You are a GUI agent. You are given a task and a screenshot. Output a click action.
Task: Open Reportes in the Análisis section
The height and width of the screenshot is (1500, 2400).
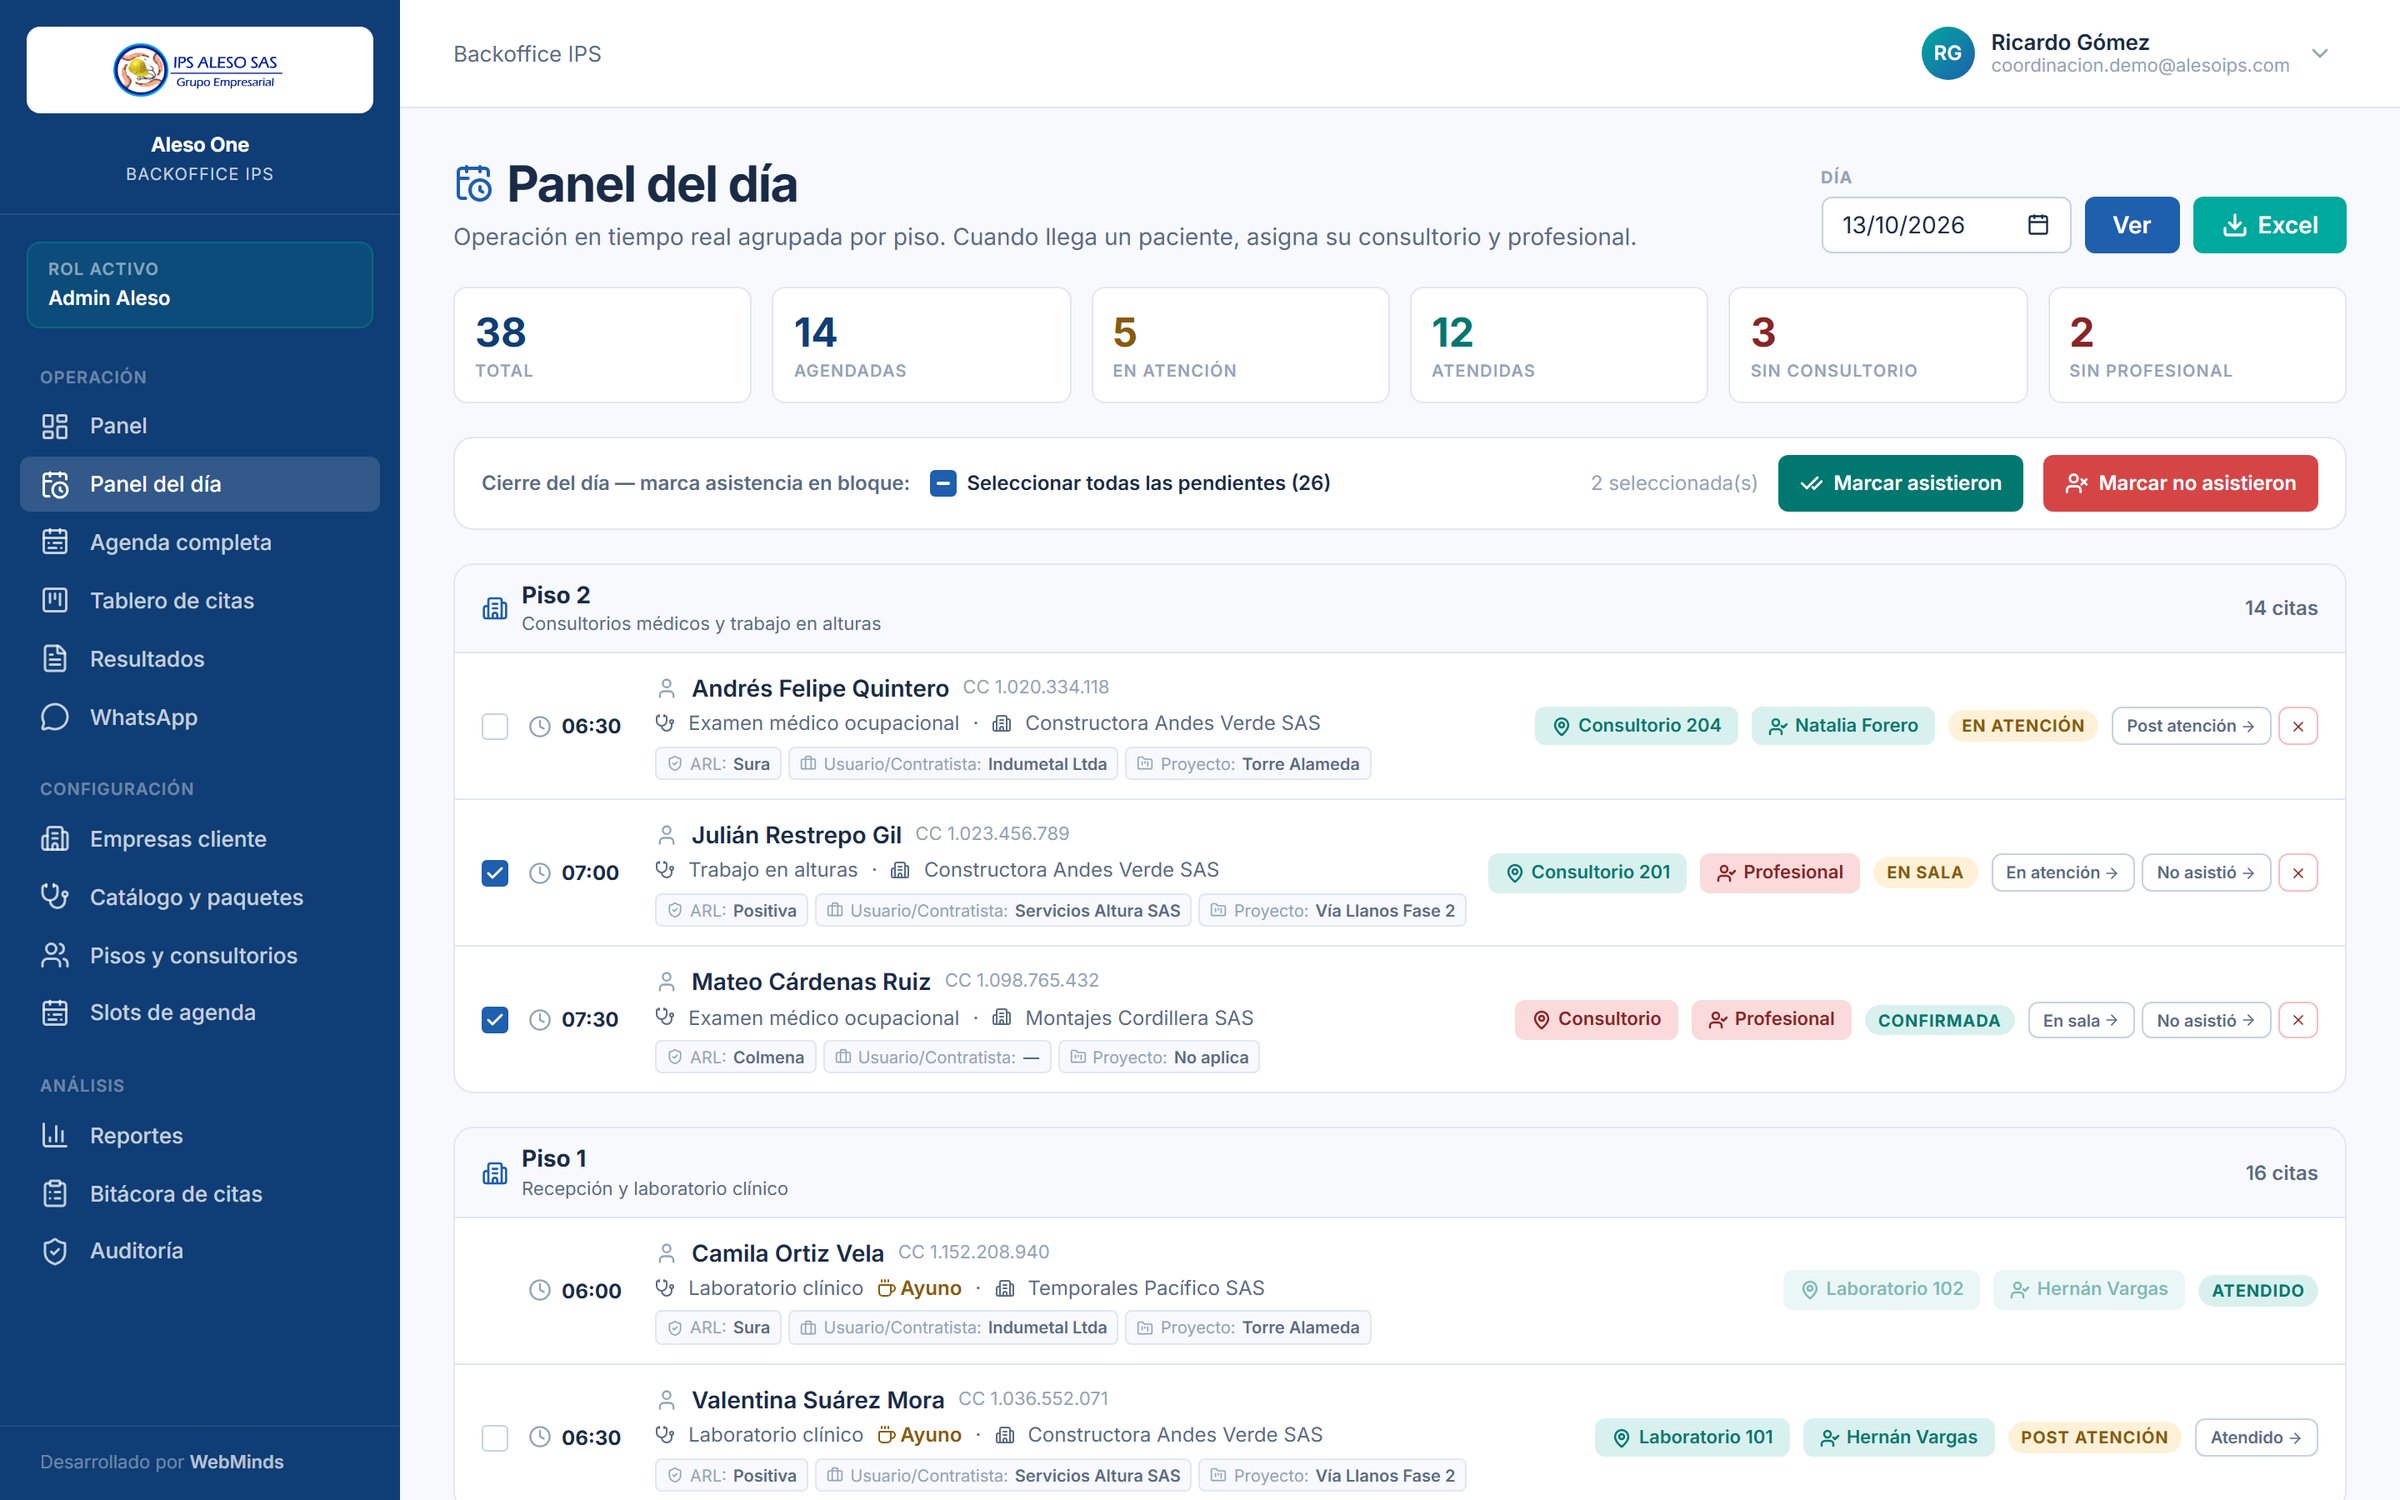click(200, 1135)
